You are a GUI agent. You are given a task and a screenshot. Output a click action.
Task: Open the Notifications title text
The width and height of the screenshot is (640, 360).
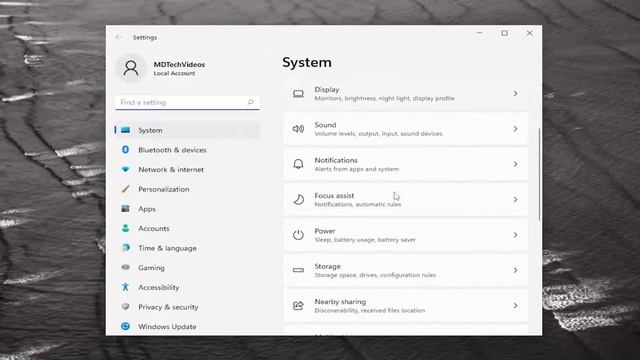[x=336, y=160]
